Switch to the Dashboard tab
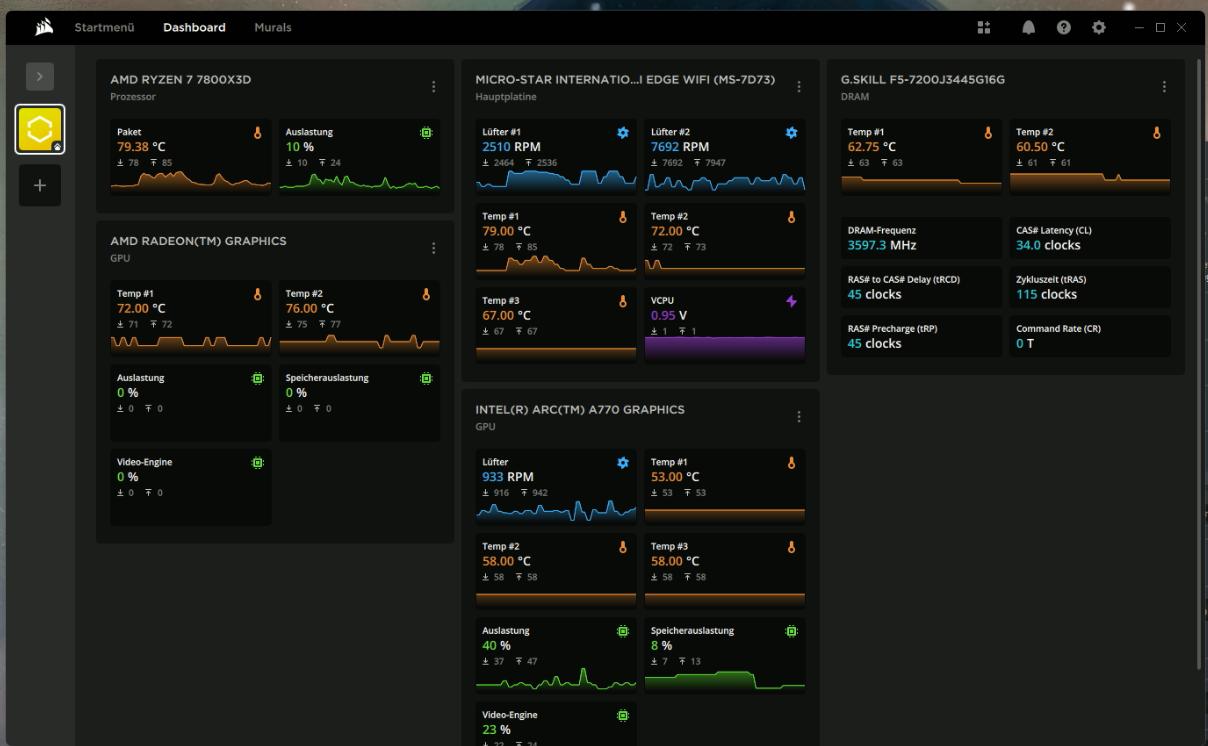Image resolution: width=1208 pixels, height=746 pixels. pyautogui.click(x=194, y=28)
